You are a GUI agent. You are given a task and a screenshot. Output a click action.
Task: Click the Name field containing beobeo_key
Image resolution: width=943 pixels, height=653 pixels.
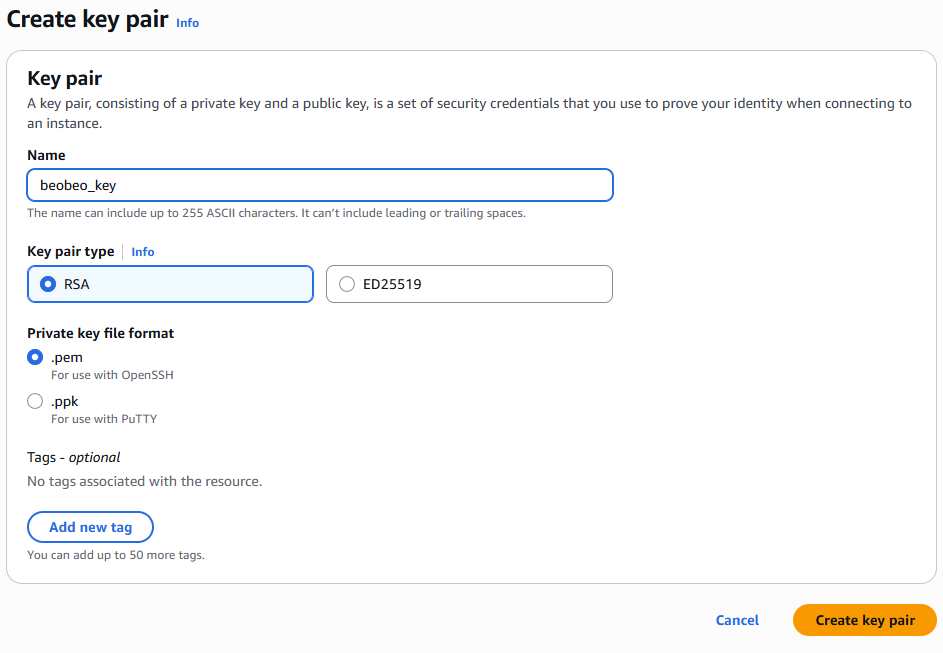click(x=319, y=185)
